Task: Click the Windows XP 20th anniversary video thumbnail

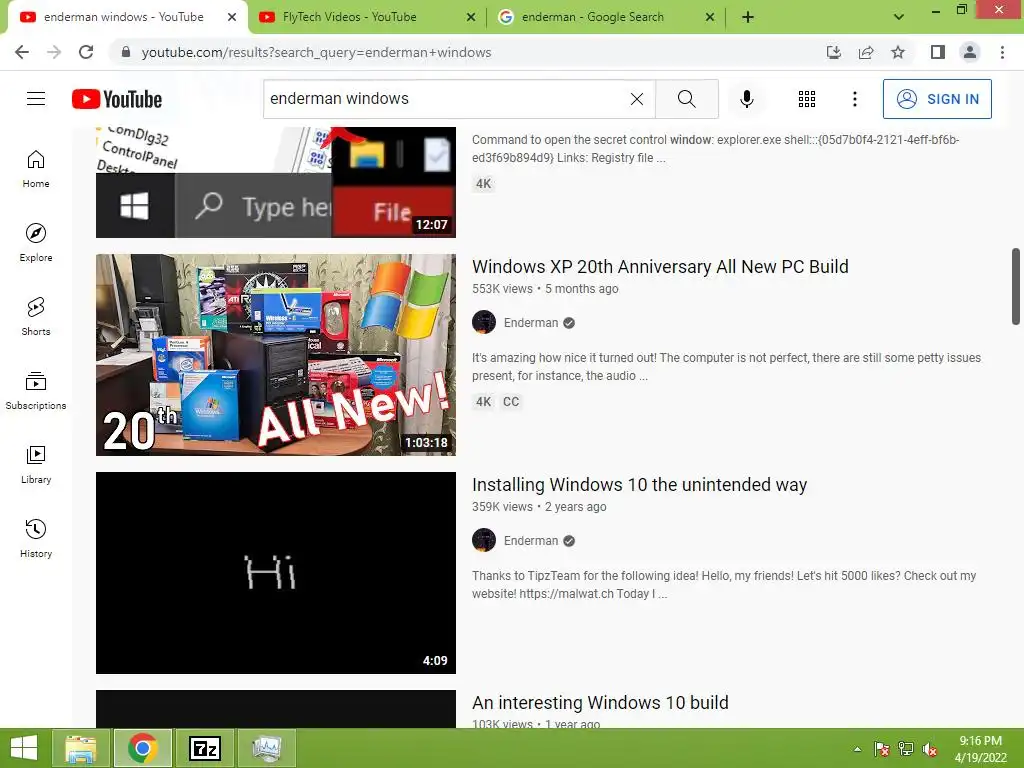Action: [276, 355]
